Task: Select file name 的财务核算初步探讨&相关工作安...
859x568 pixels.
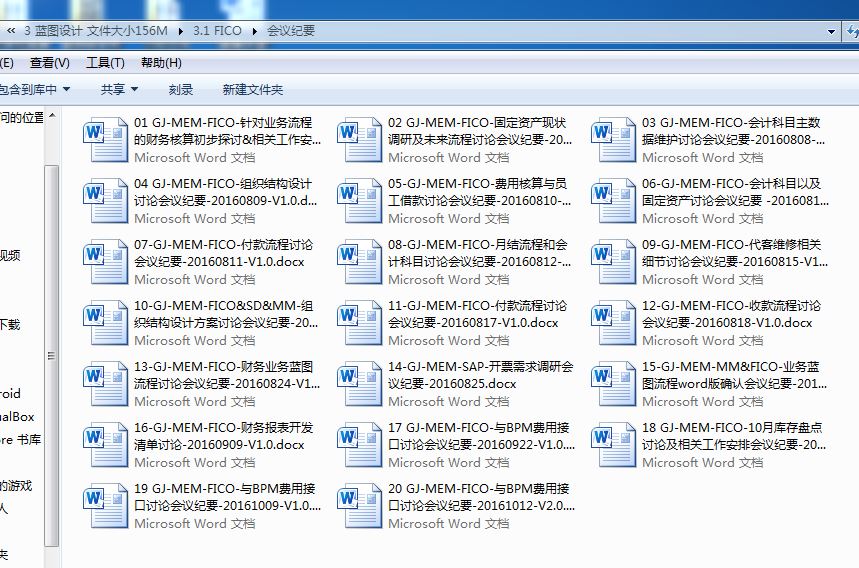Action: tap(227, 140)
